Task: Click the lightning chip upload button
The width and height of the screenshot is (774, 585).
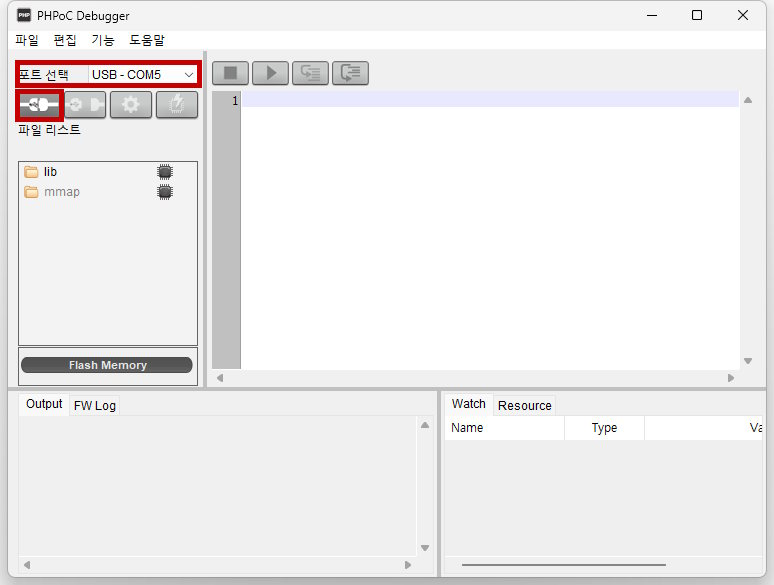Action: (x=177, y=105)
